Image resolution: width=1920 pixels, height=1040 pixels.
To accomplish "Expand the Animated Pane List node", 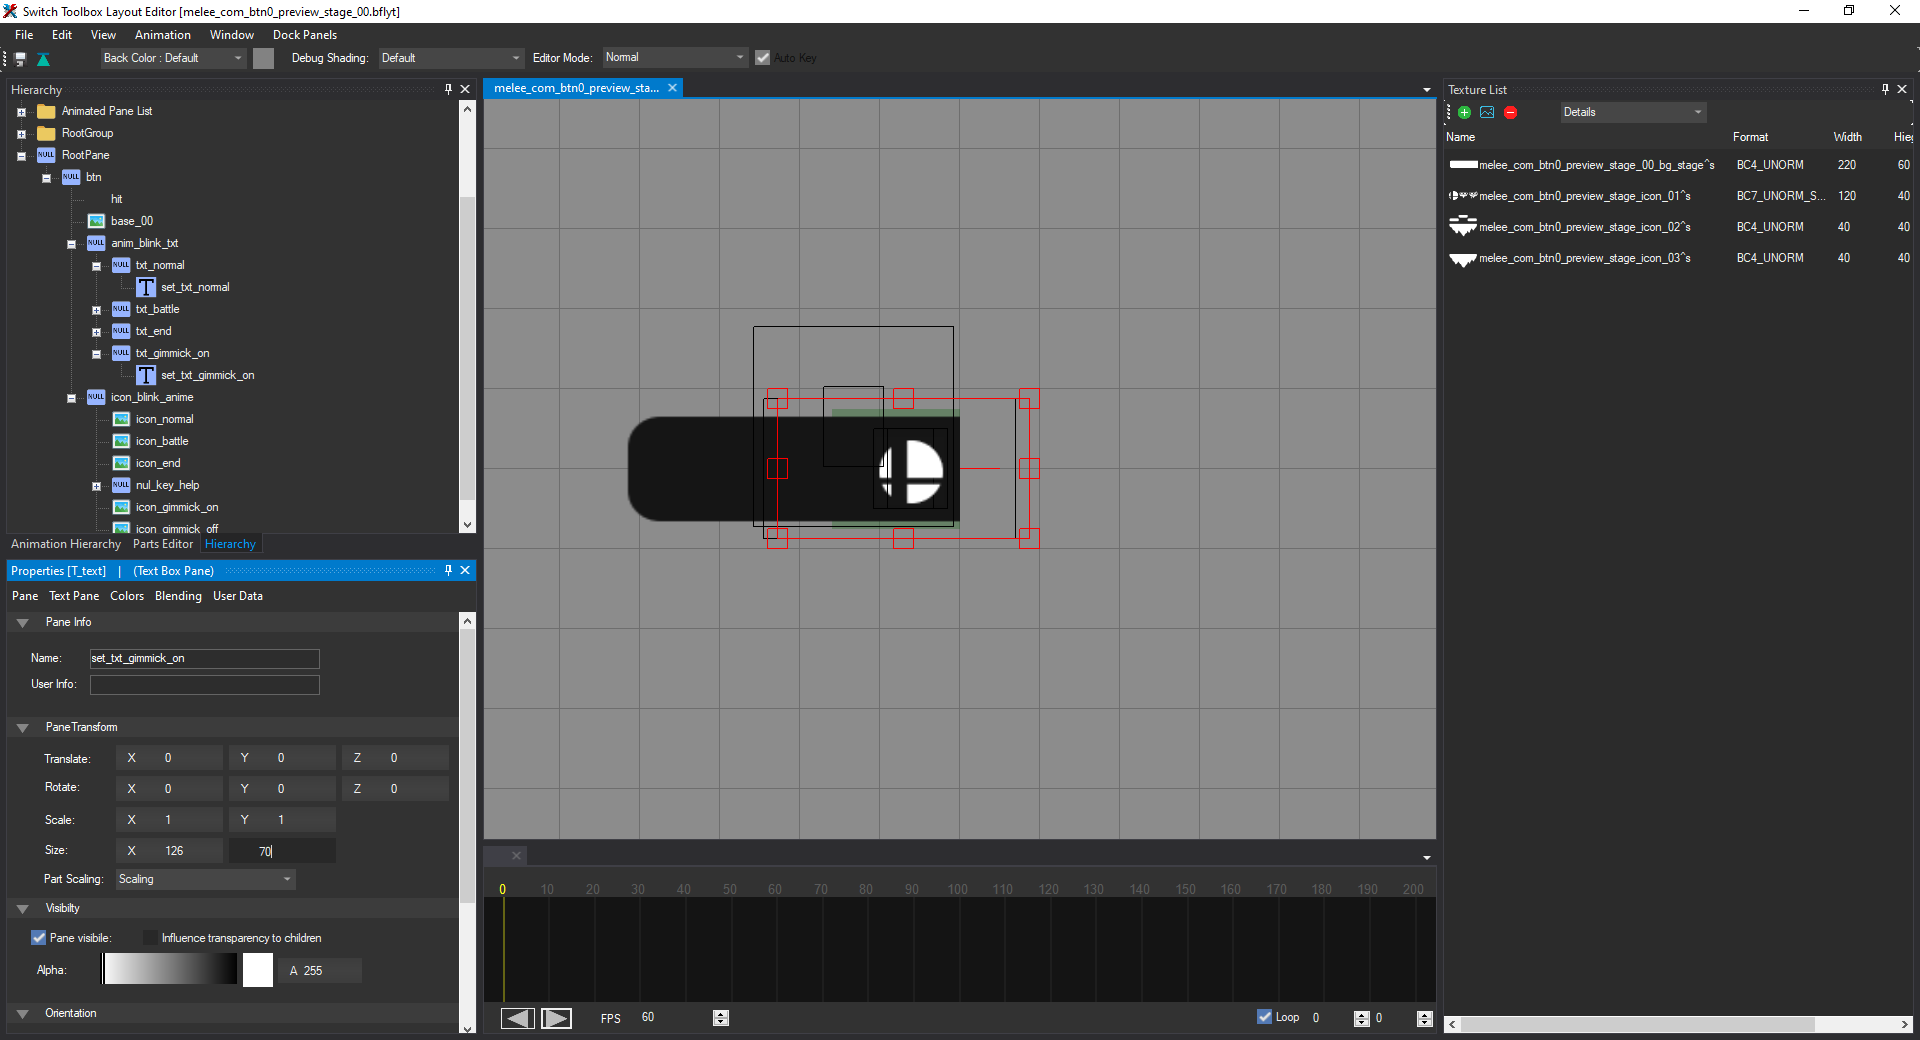I will tap(21, 112).
